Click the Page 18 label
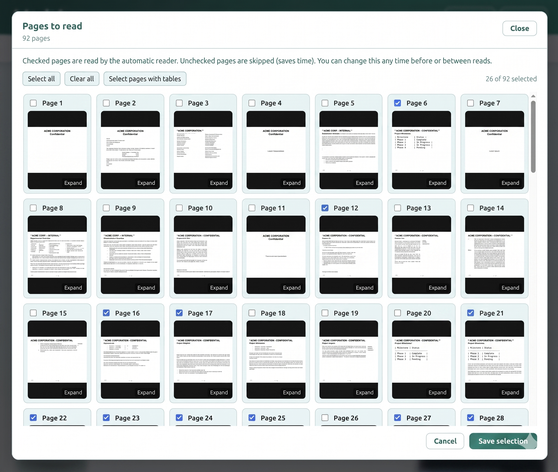This screenshot has width=558, height=472. [273, 313]
